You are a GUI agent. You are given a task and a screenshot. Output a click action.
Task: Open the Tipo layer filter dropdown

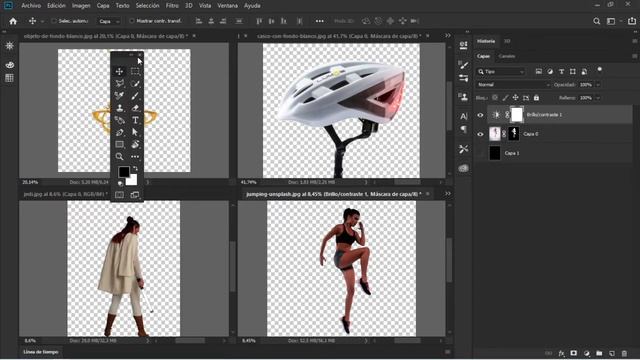point(501,71)
